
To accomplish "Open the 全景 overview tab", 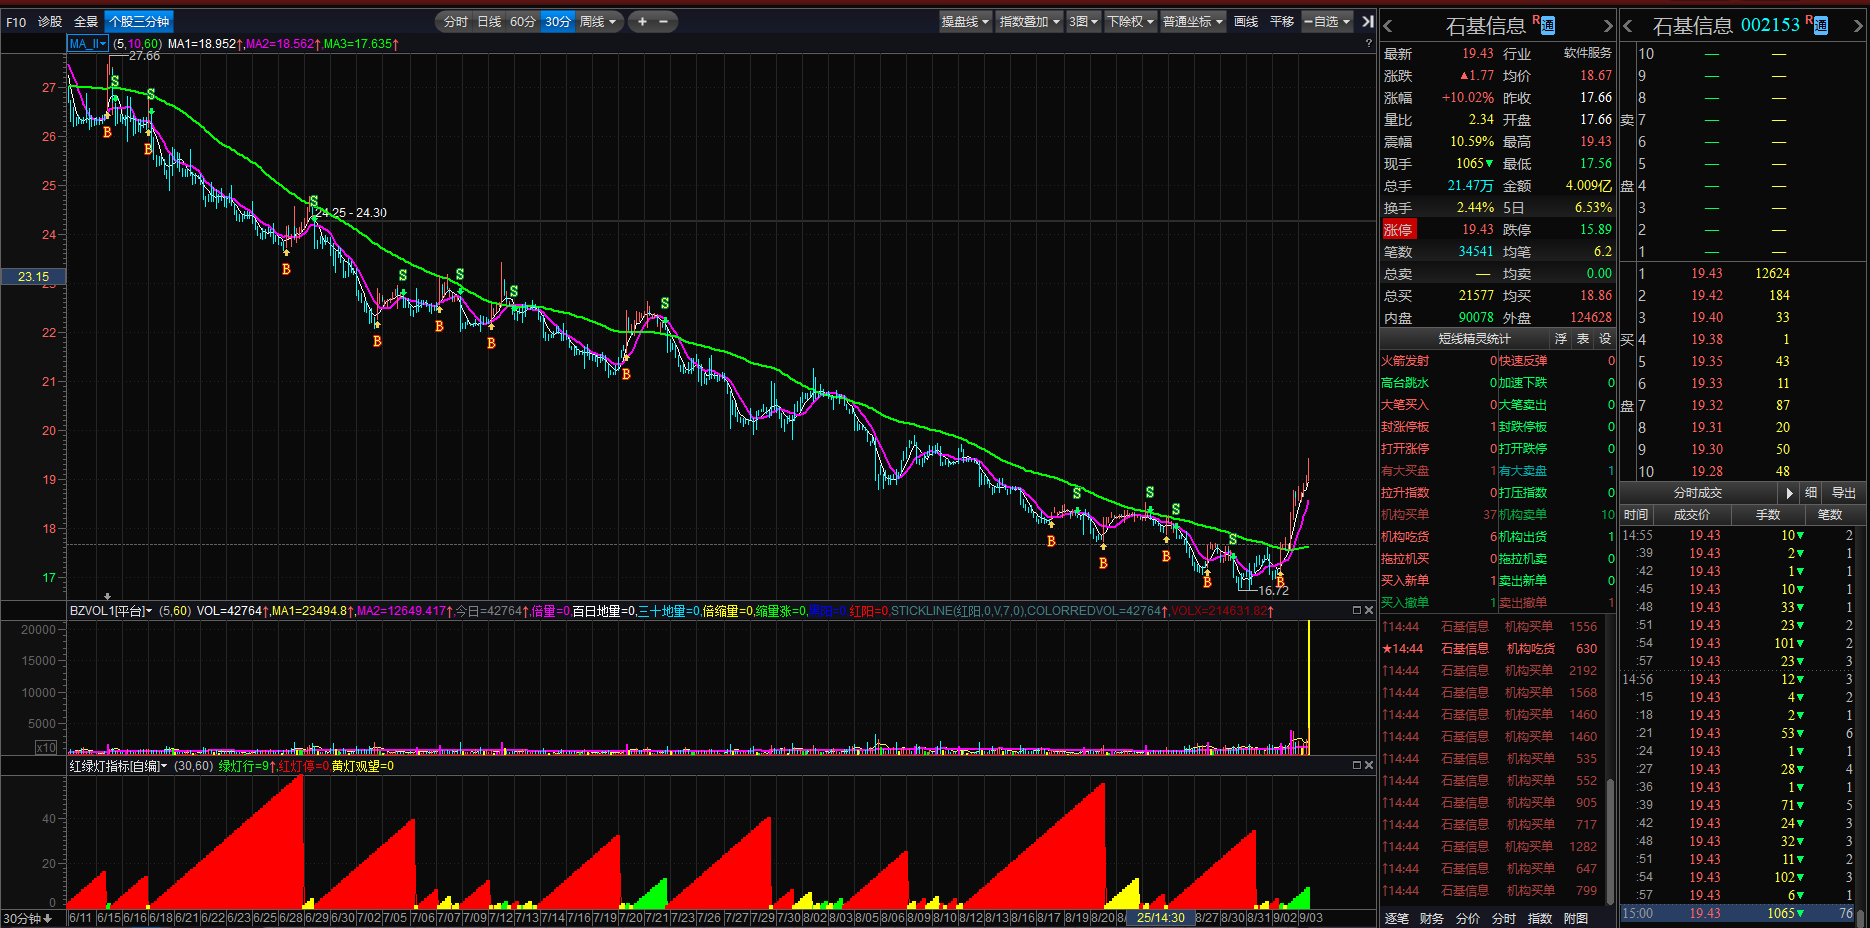I will coord(86,21).
